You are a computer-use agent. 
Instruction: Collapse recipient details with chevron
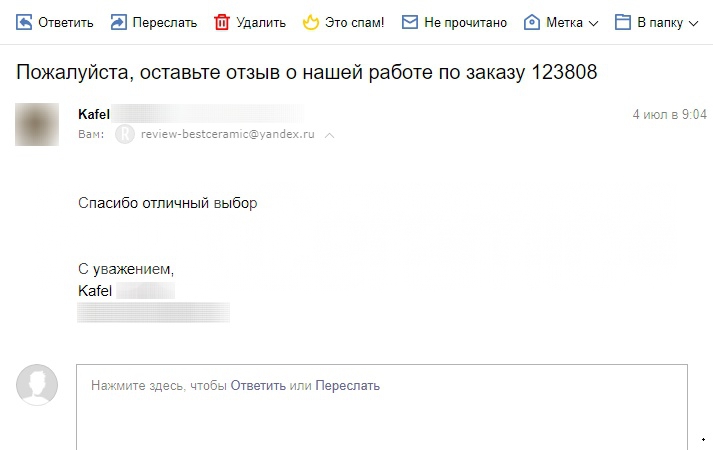click(x=329, y=135)
